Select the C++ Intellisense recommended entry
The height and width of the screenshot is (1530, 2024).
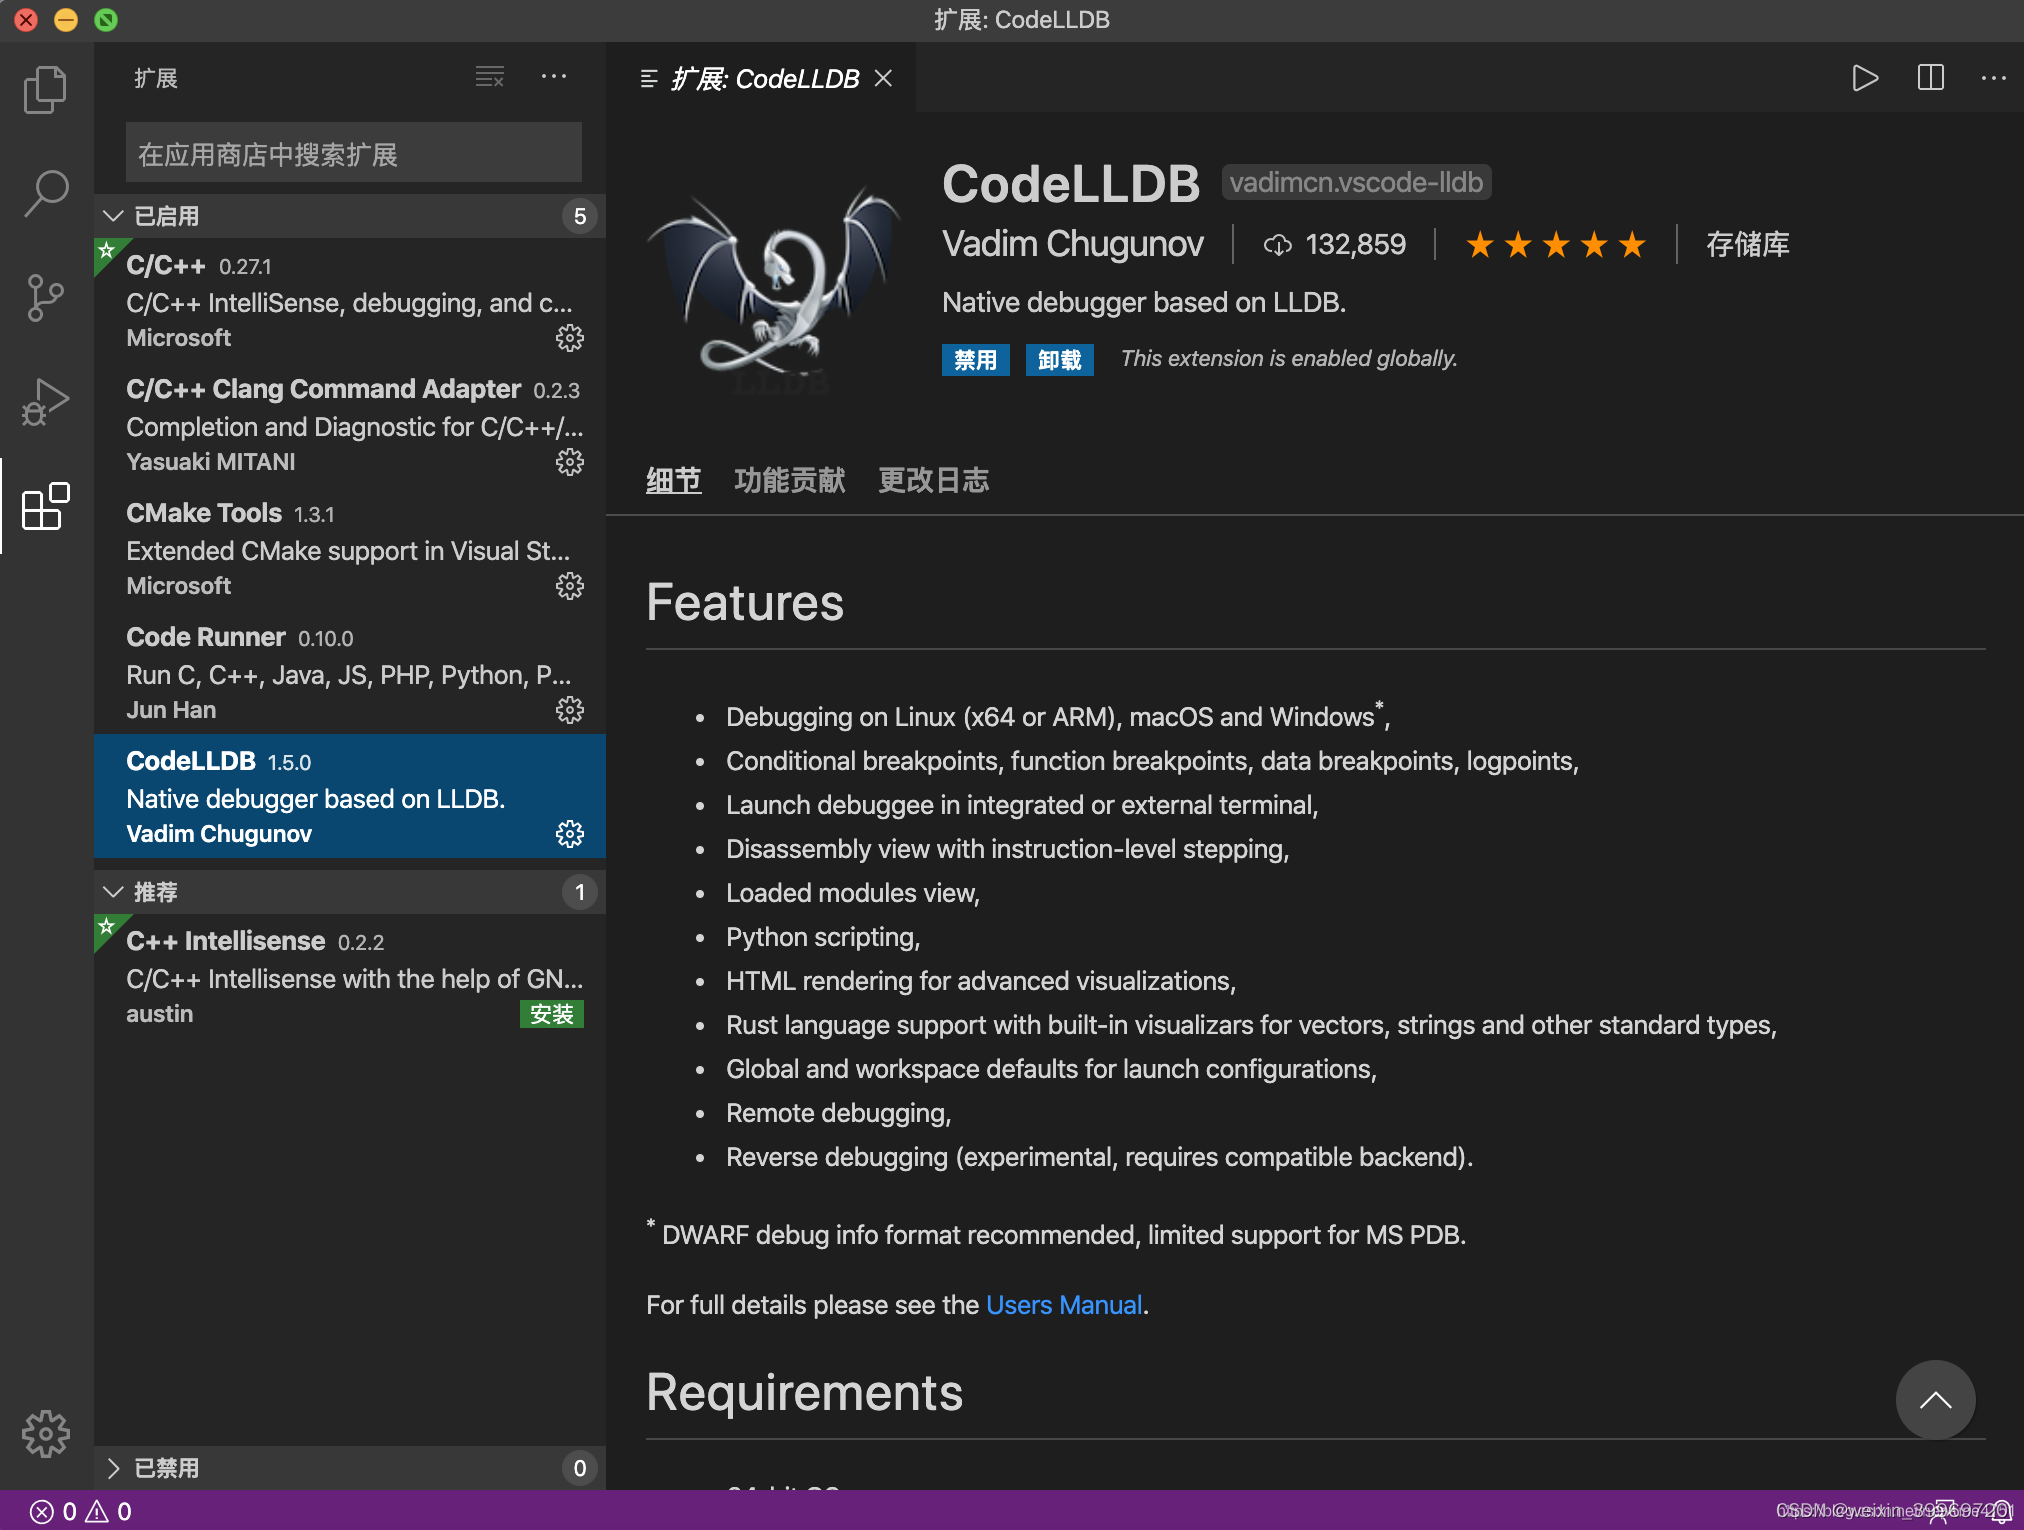(x=350, y=976)
